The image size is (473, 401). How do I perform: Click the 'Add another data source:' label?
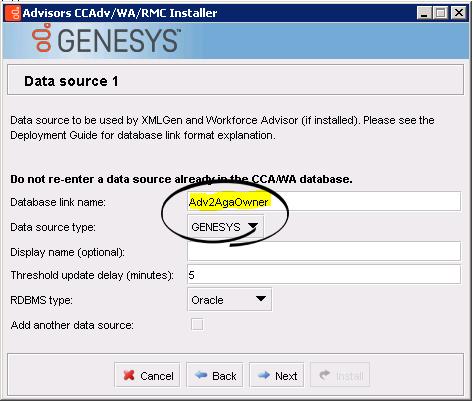pos(72,325)
